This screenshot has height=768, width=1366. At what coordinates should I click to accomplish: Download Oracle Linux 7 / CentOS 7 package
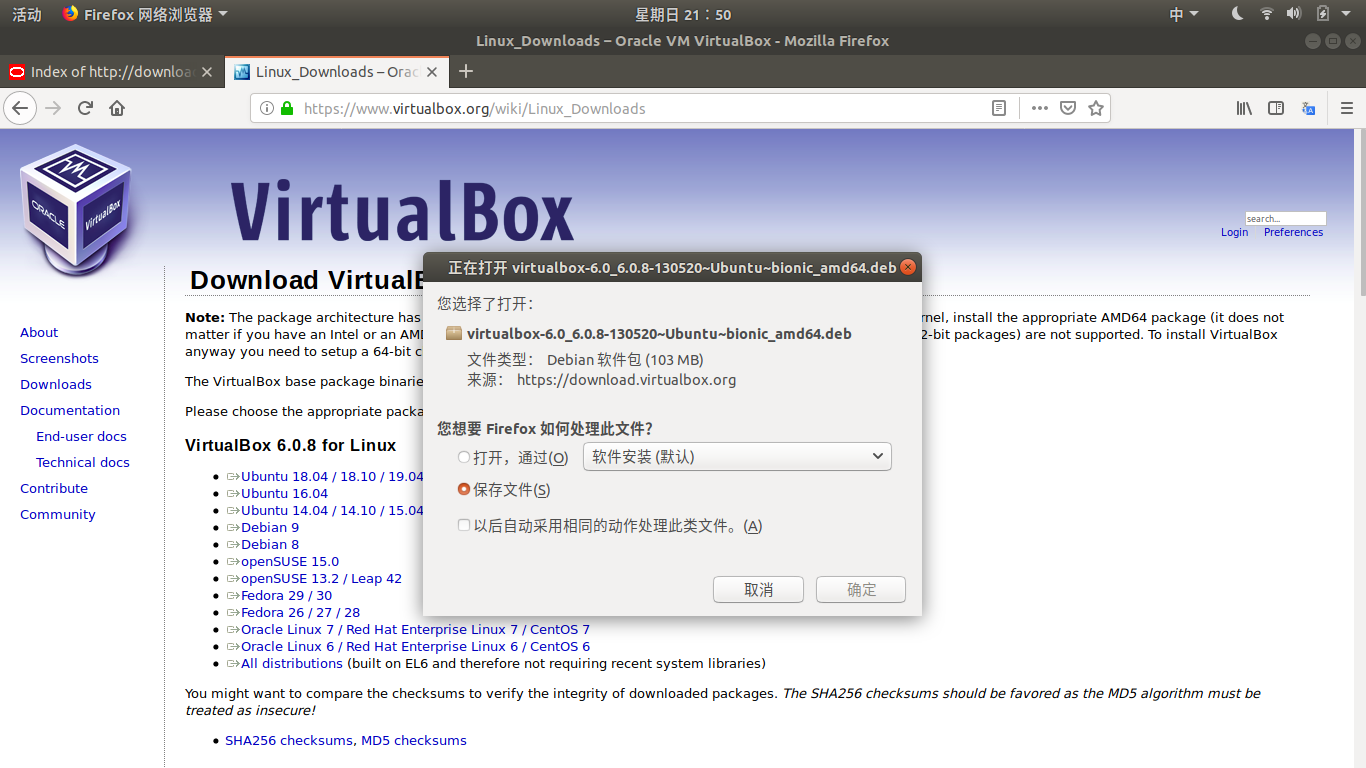coord(415,629)
